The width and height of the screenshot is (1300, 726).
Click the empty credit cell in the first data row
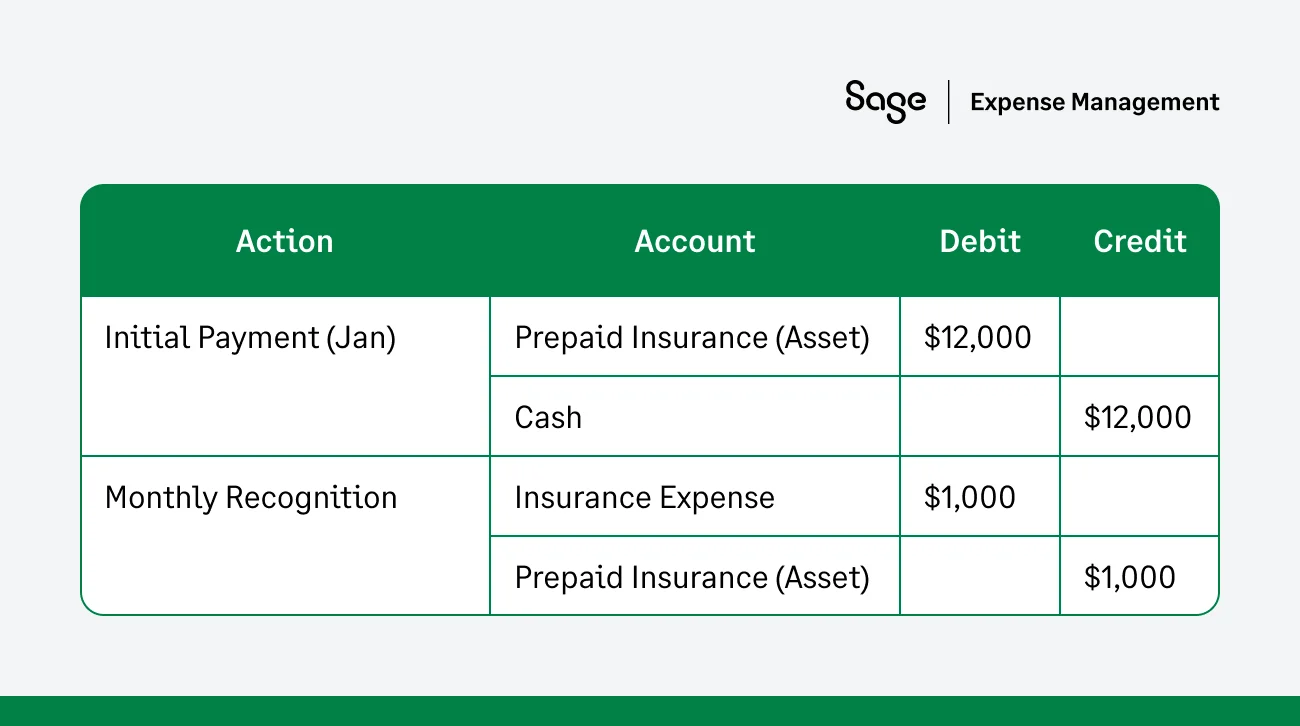(x=1140, y=337)
